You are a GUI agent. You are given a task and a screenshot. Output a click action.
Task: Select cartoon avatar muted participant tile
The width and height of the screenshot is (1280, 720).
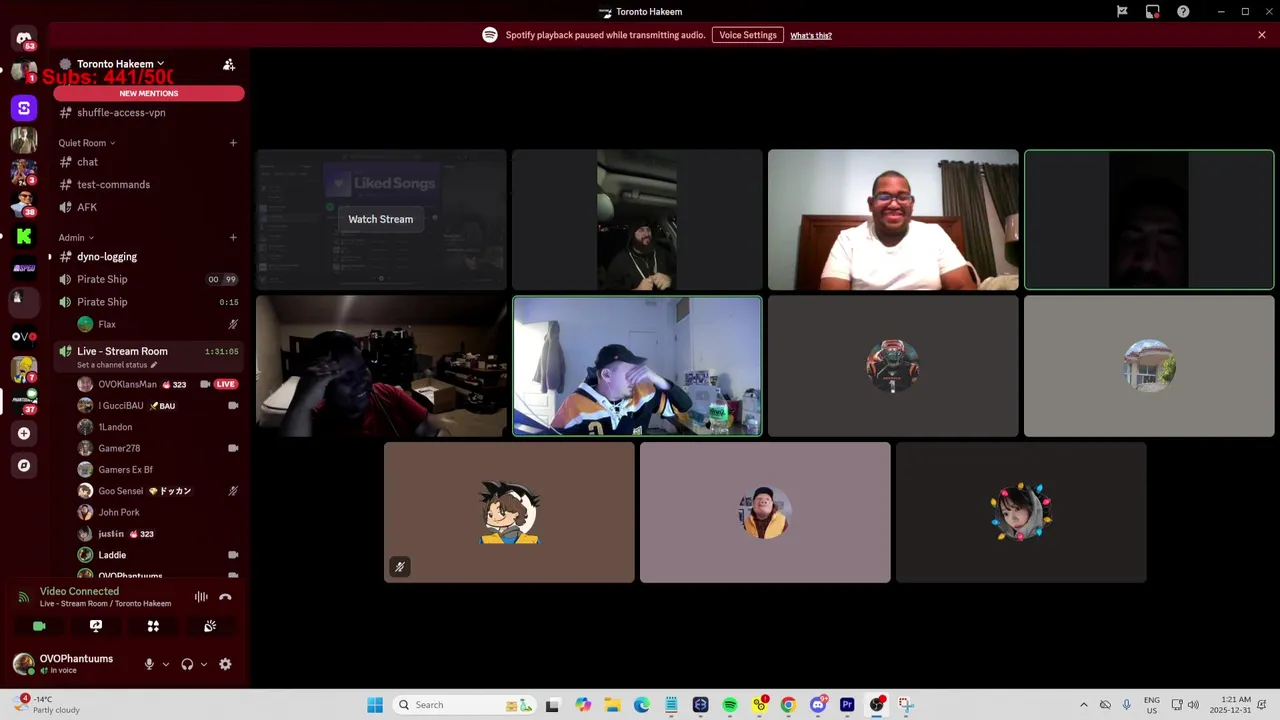(x=509, y=512)
